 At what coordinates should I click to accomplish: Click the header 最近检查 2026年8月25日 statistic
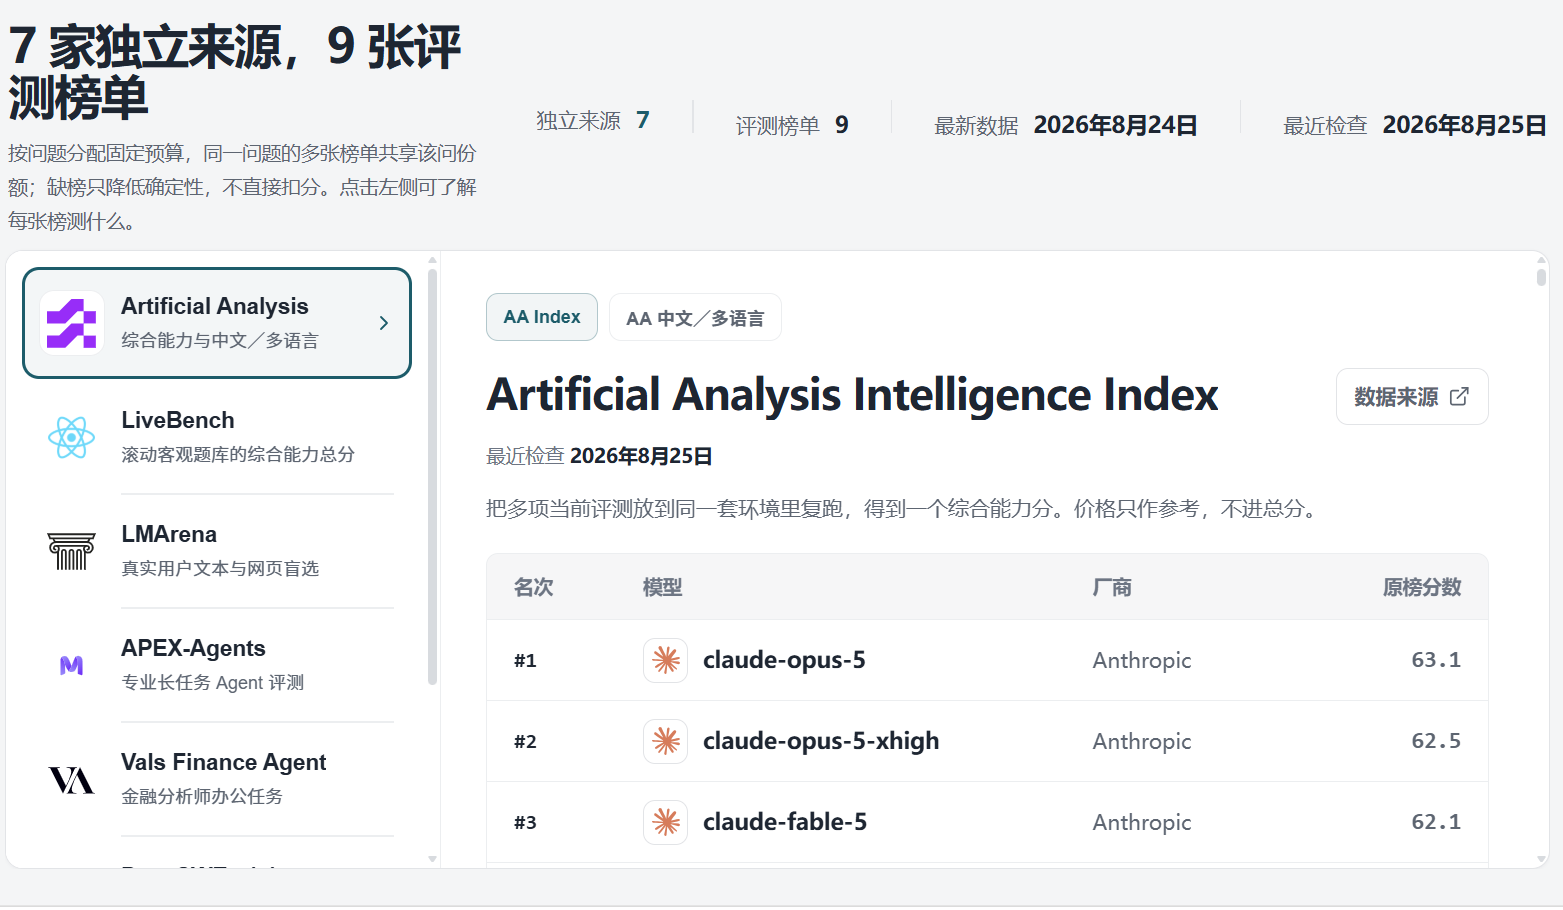(1415, 125)
